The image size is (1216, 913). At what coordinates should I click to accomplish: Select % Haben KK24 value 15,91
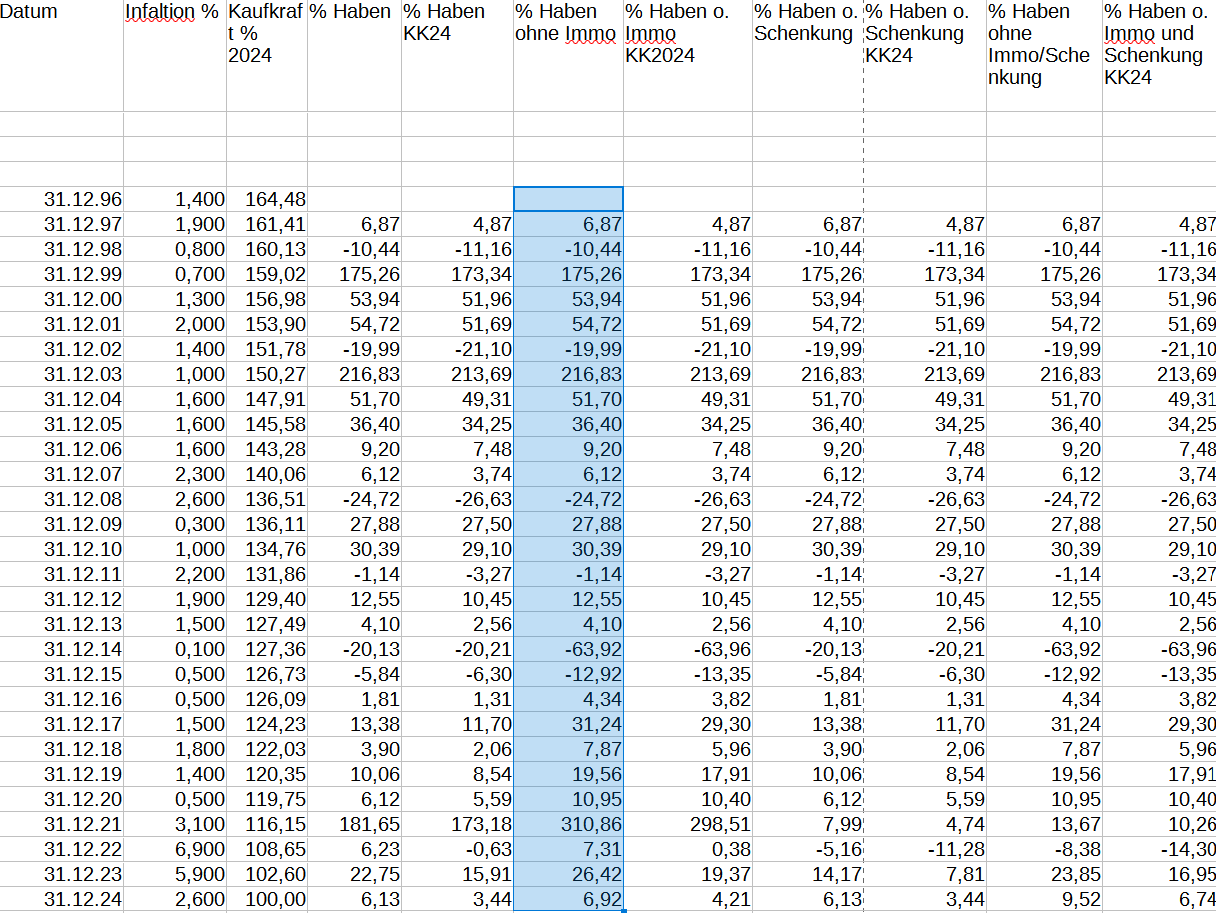point(457,874)
